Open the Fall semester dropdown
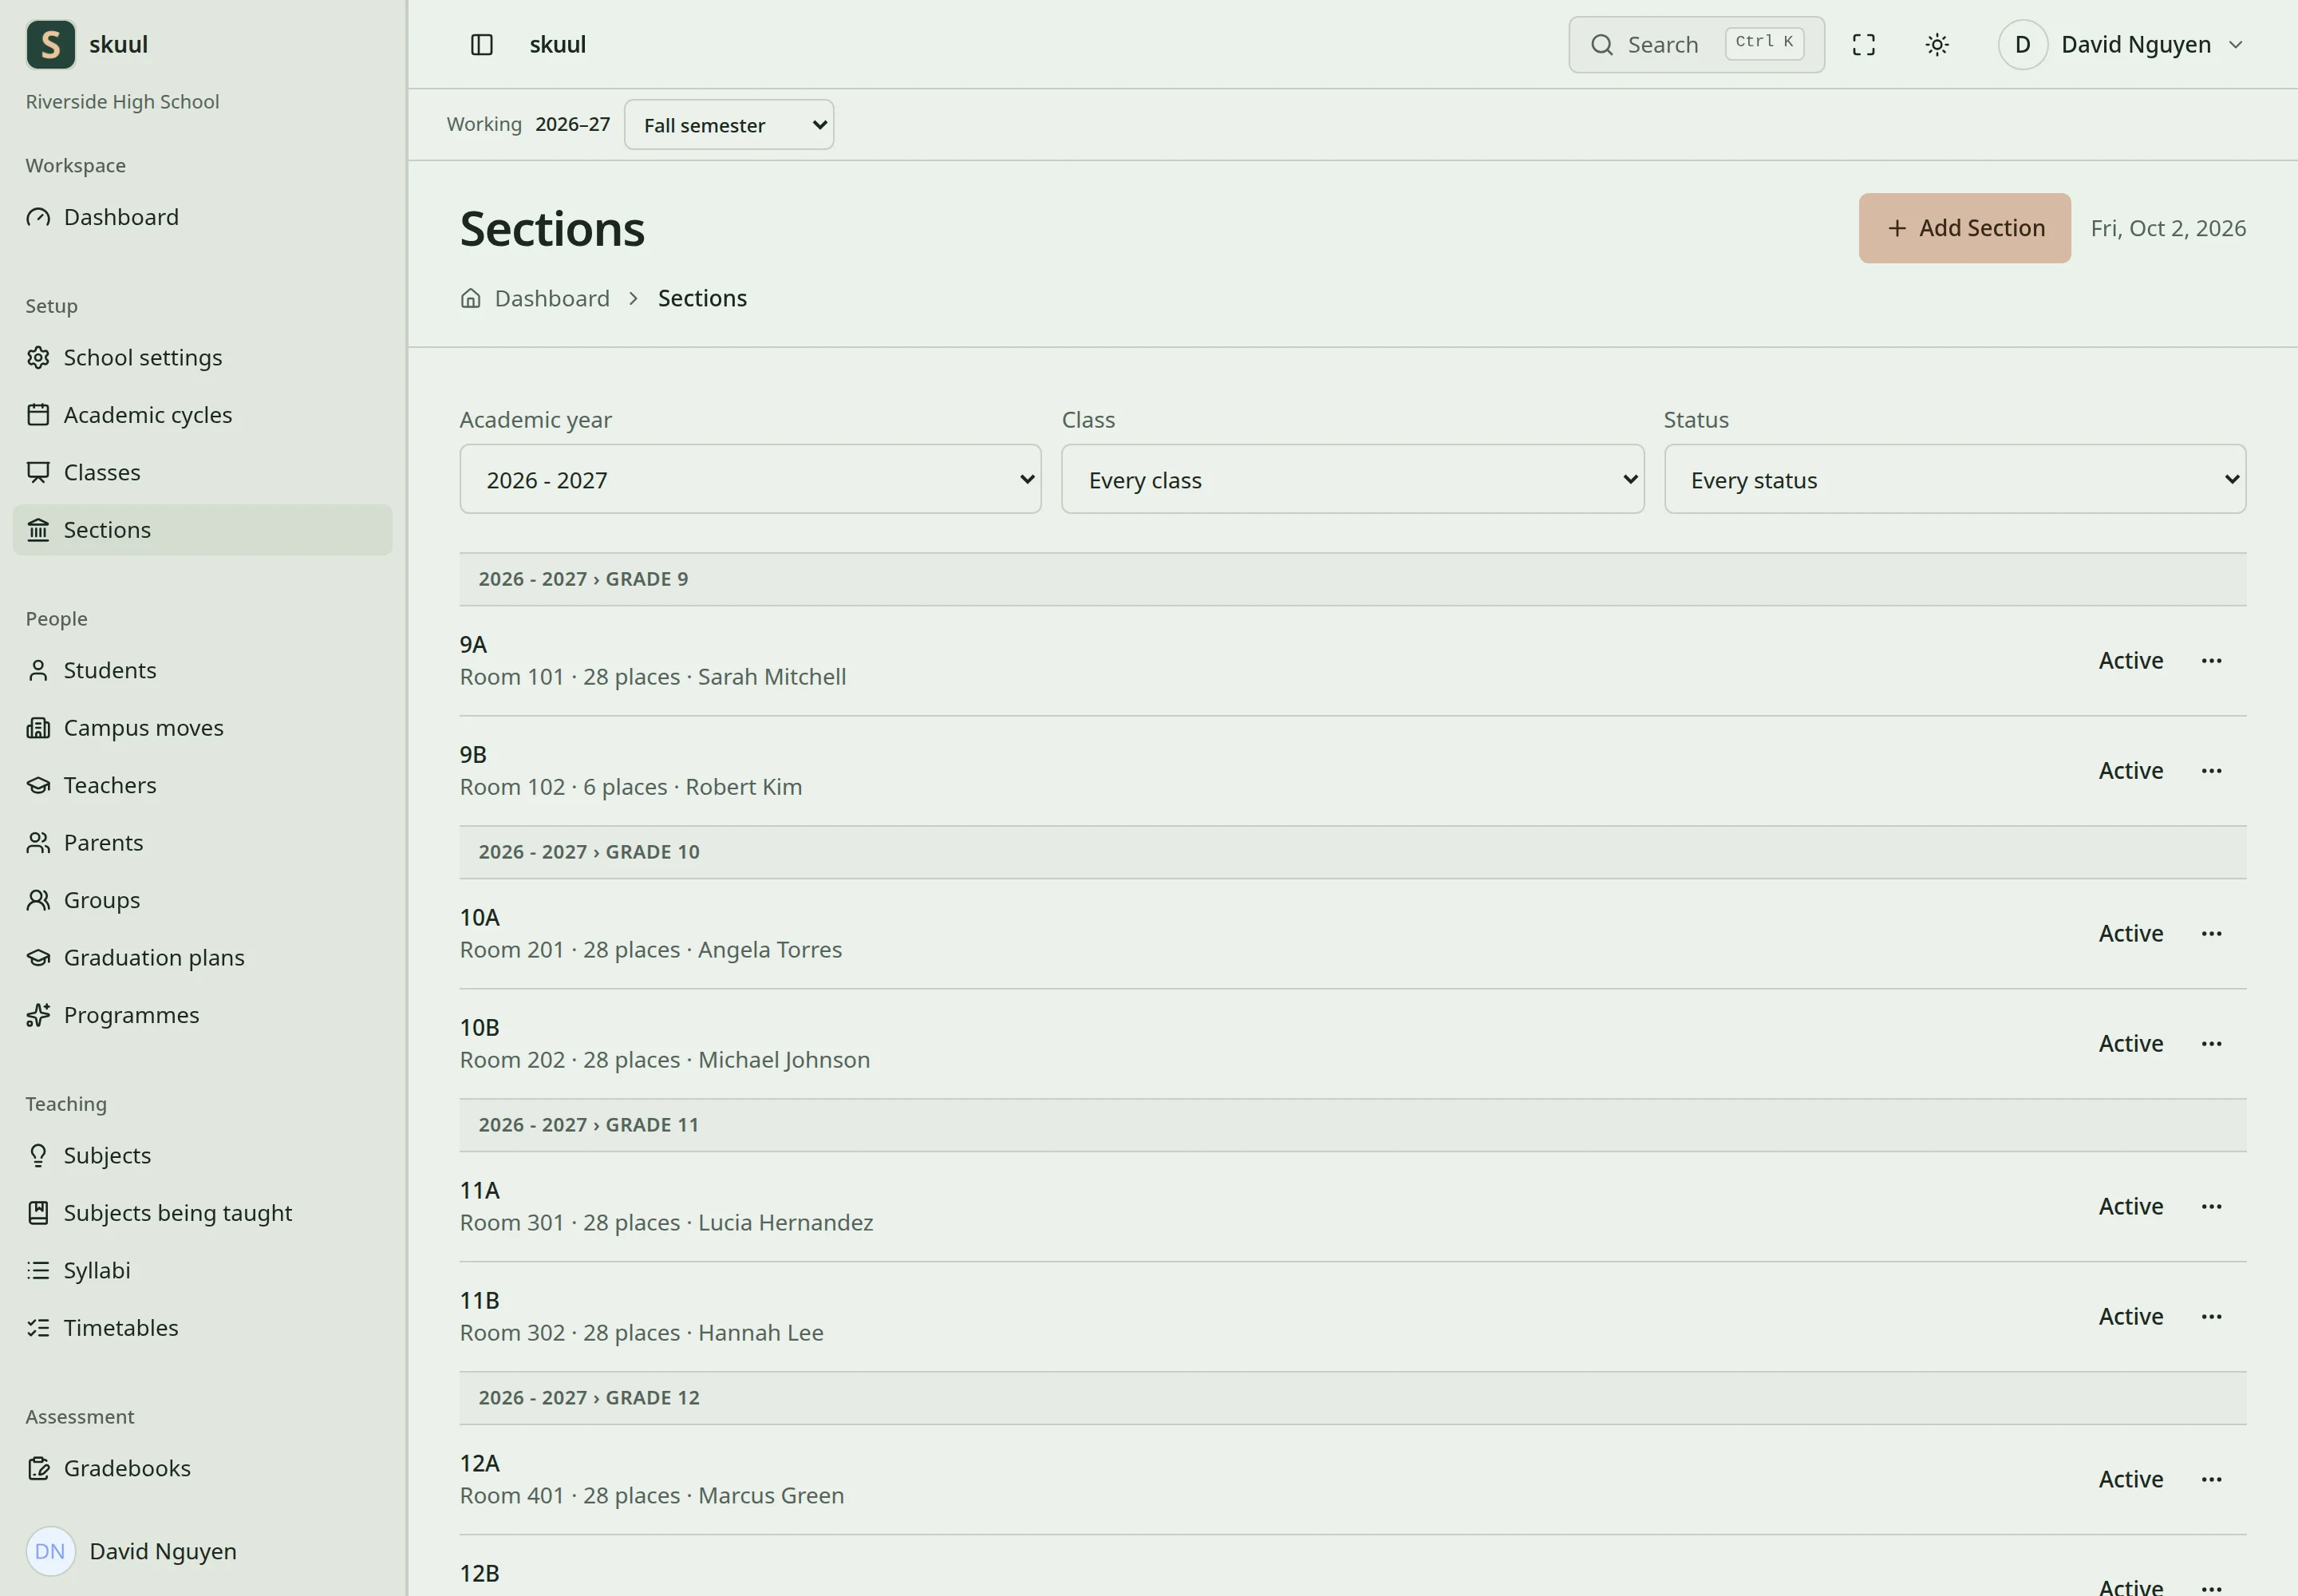The width and height of the screenshot is (2298, 1596). [729, 125]
